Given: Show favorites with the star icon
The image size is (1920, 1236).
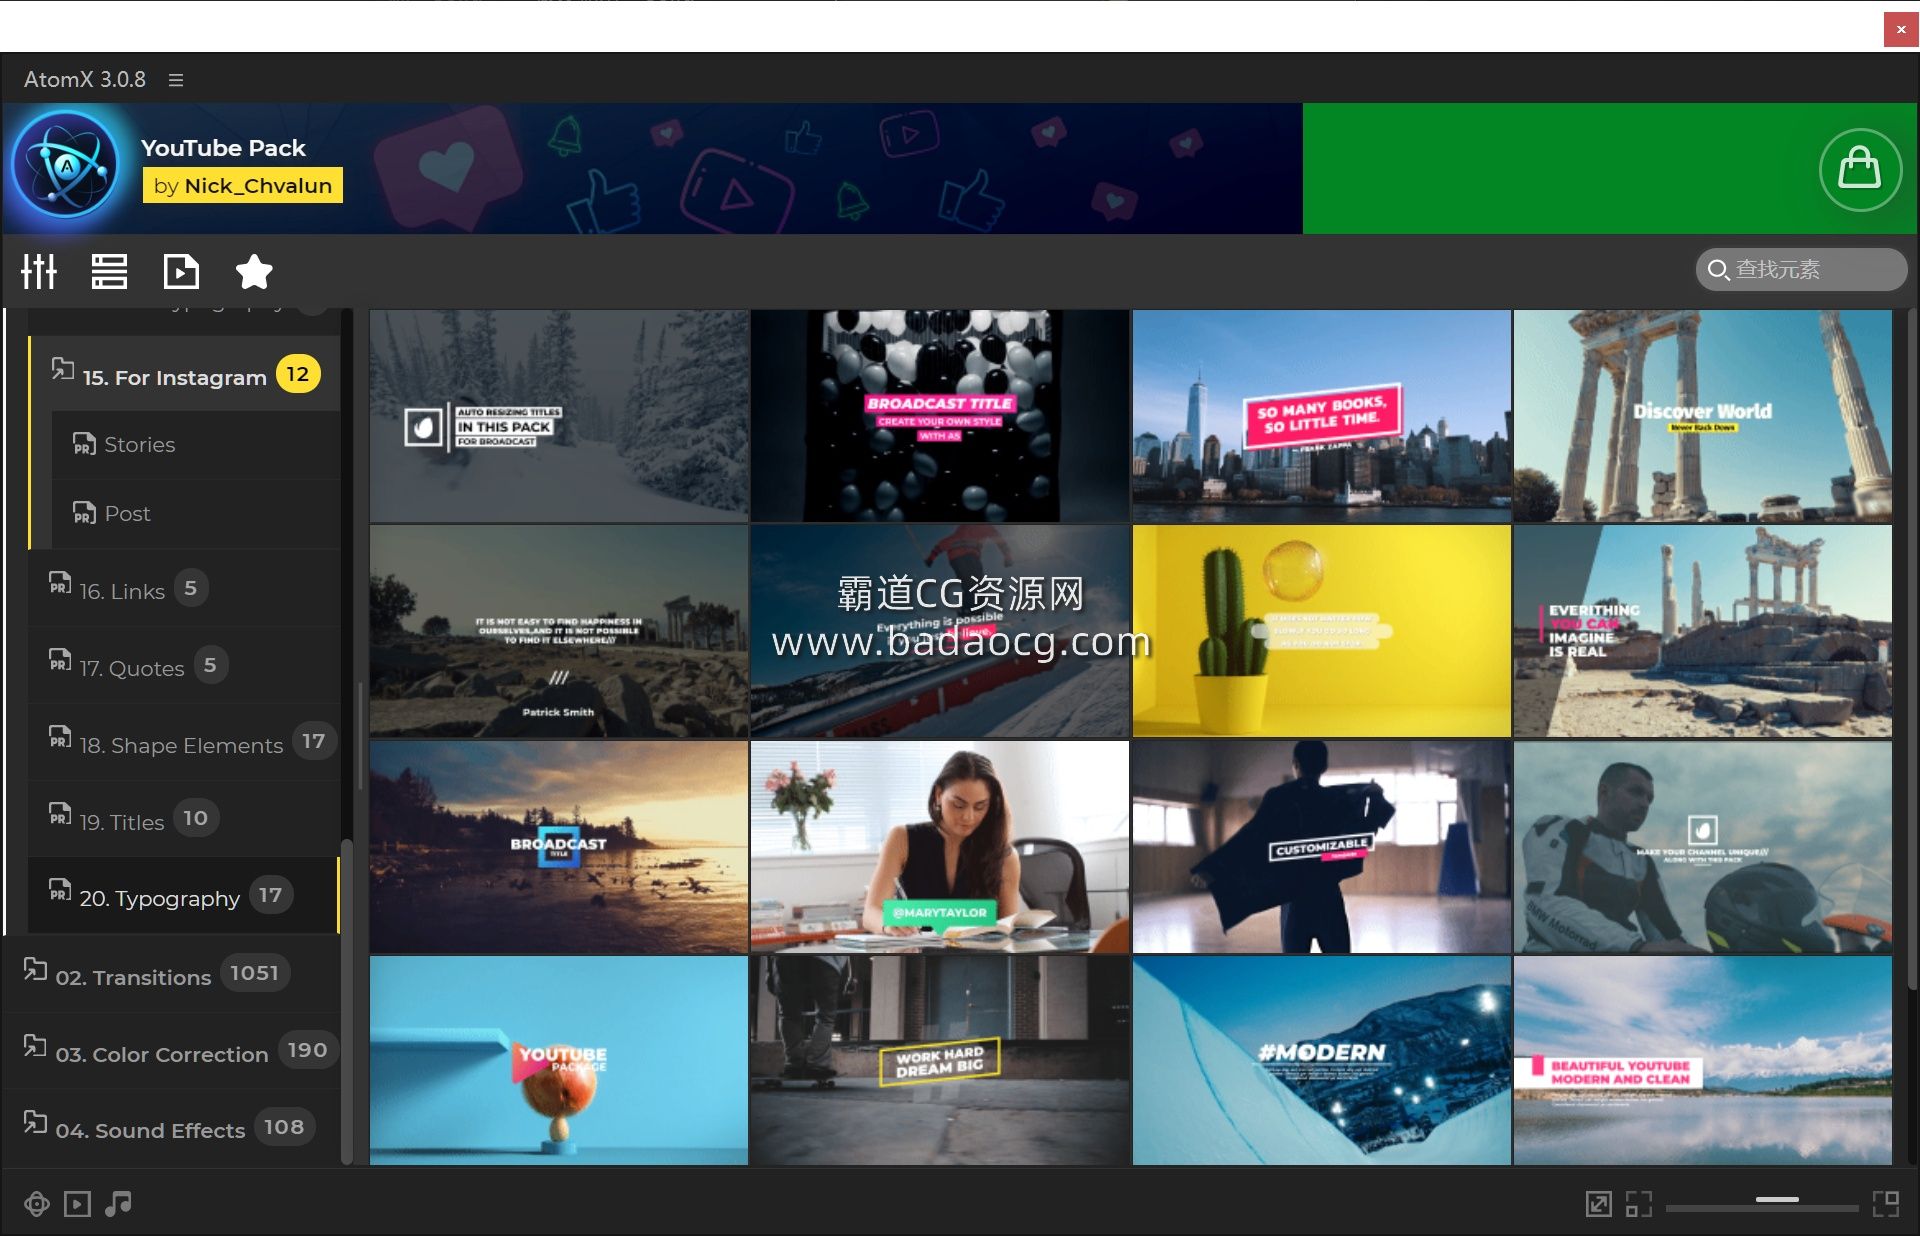Looking at the screenshot, I should click(x=254, y=271).
